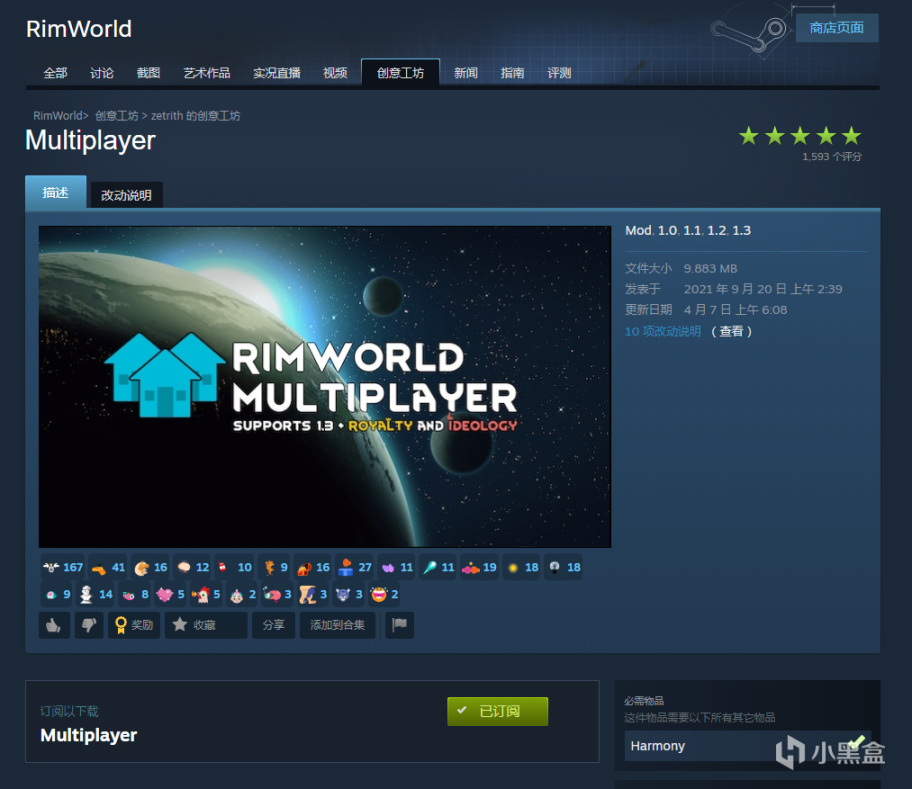Click the thumbs down rate button
Image resolution: width=912 pixels, height=789 pixels.
pyautogui.click(x=89, y=625)
